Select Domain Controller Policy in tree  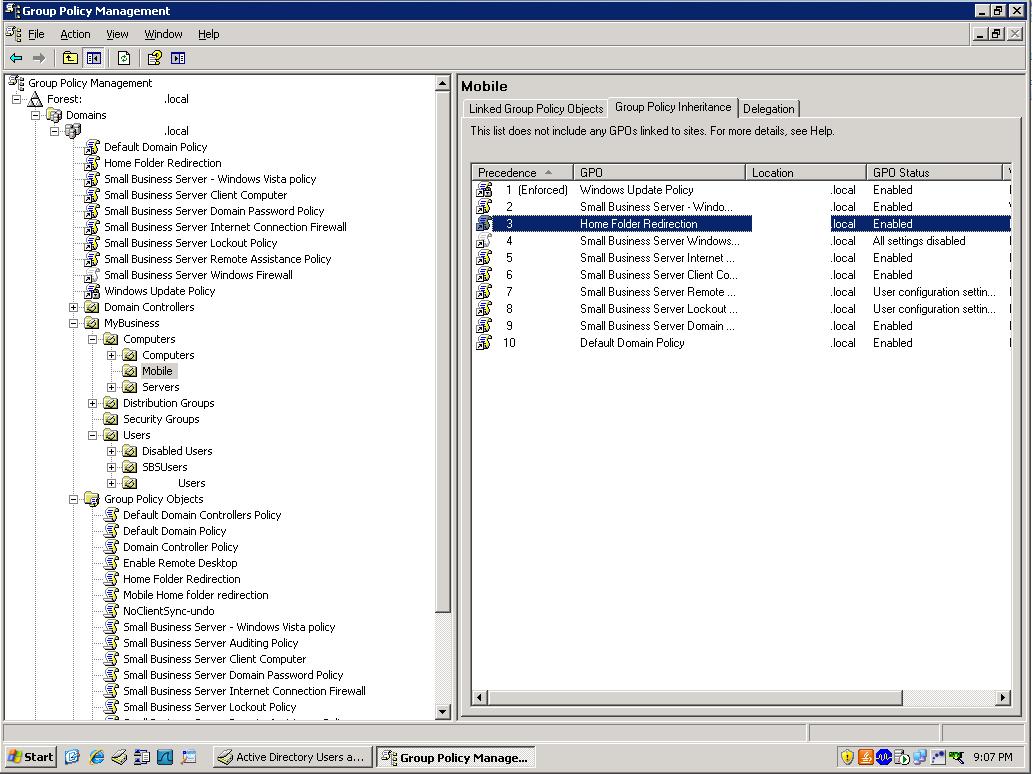(x=180, y=547)
